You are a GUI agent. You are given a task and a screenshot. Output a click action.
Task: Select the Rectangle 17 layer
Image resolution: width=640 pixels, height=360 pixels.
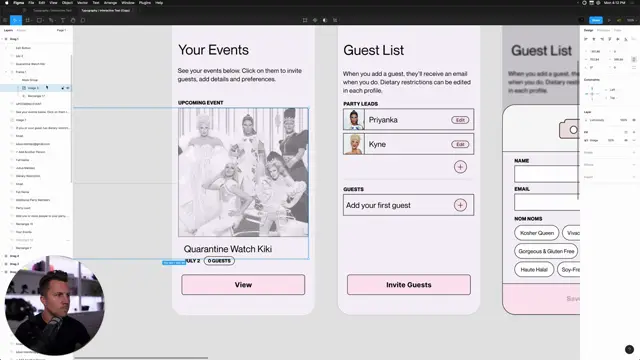36,96
